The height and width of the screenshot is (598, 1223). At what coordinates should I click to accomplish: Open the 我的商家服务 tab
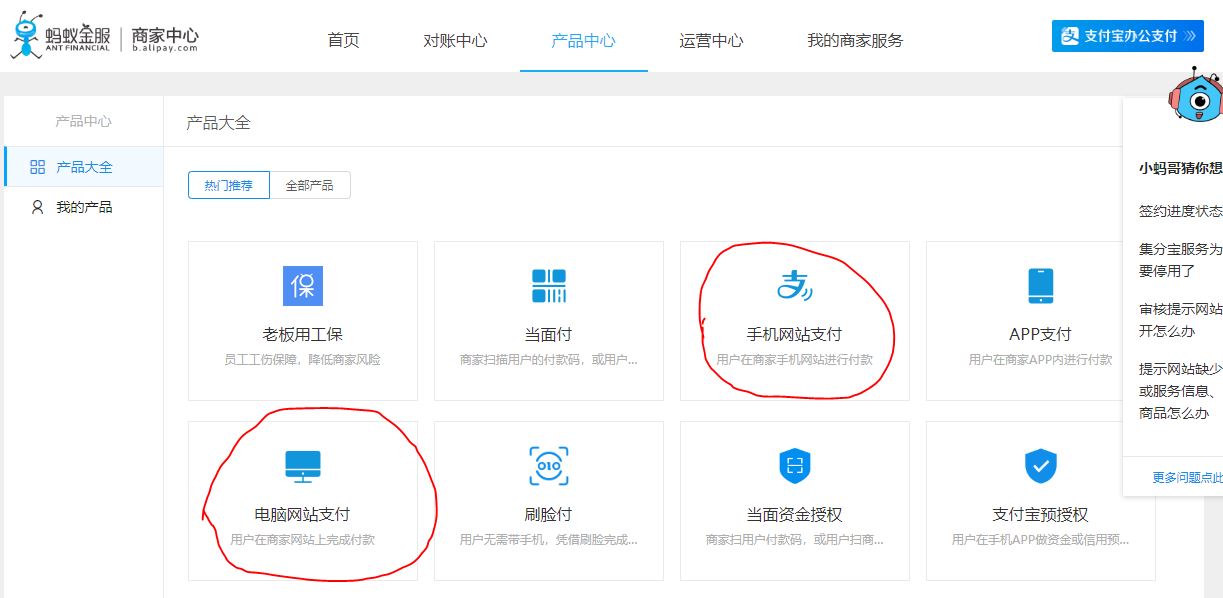[855, 40]
